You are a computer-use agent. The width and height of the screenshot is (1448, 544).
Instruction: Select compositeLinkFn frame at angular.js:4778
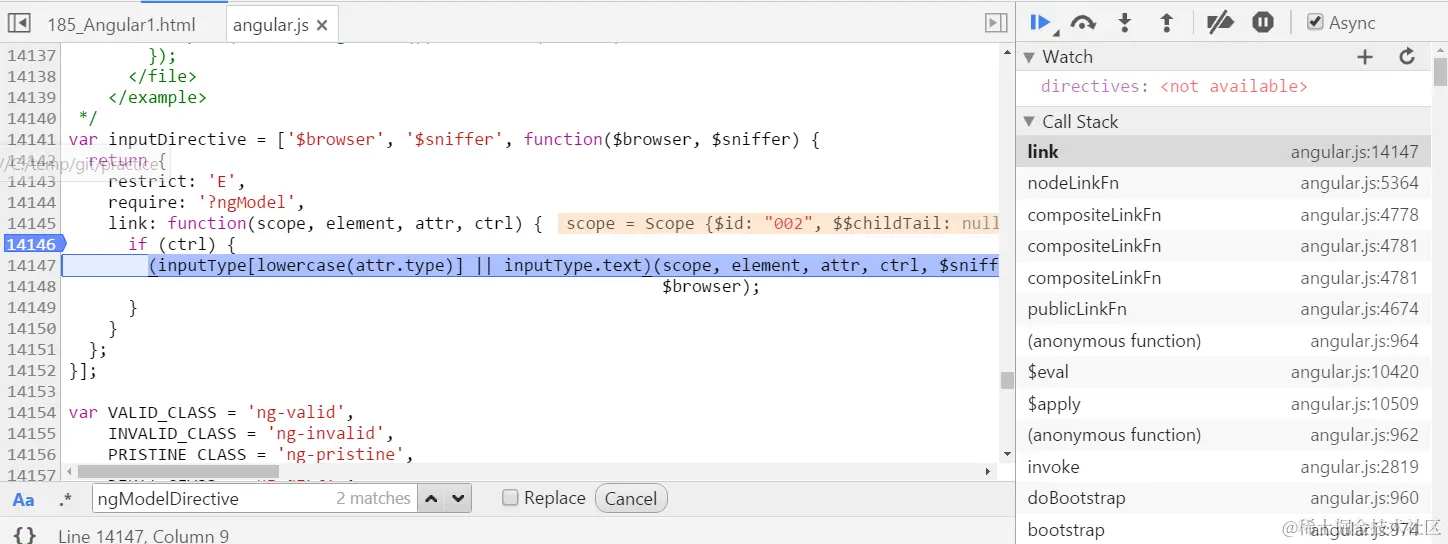(x=1223, y=215)
